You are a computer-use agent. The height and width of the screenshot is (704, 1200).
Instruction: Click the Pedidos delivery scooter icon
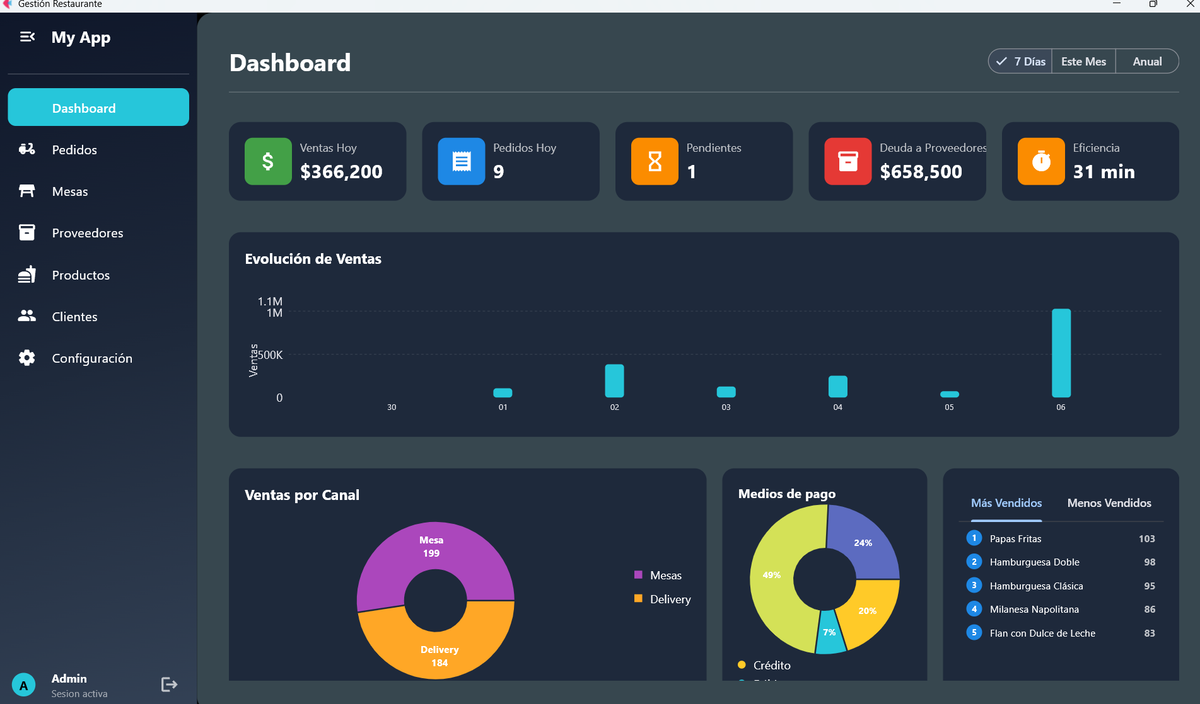coord(27,150)
